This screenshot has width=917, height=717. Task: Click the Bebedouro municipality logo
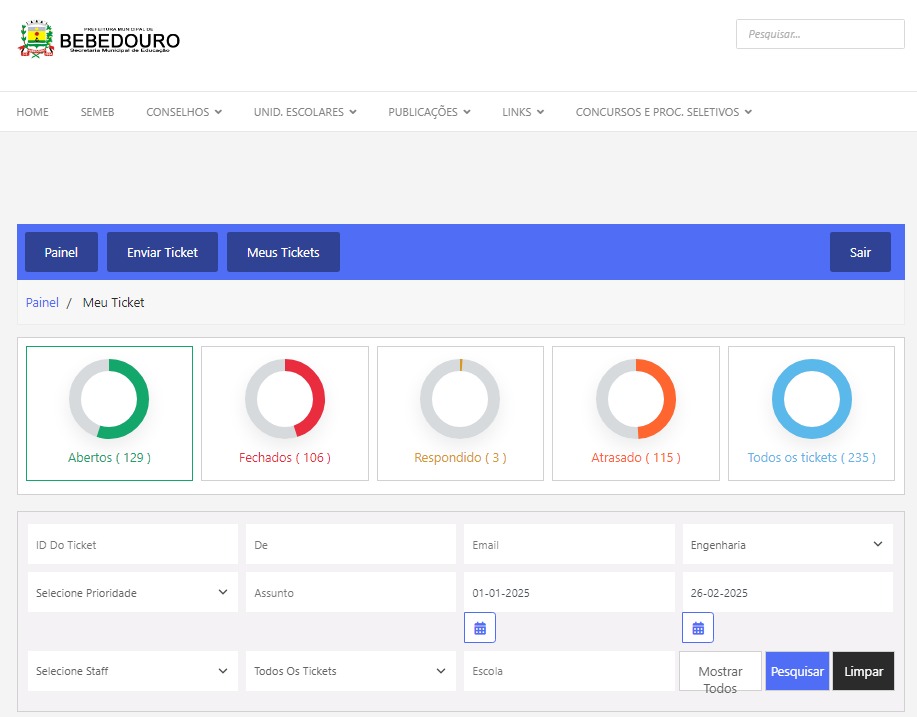pos(99,40)
